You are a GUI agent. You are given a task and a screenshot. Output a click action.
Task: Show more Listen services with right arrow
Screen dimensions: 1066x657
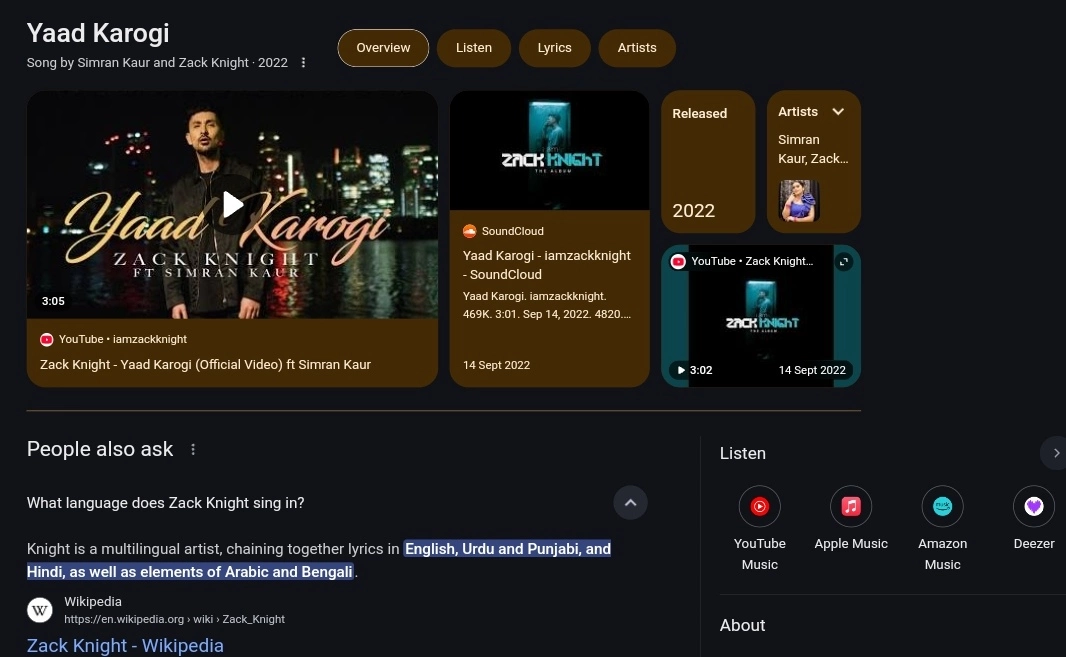click(x=1055, y=453)
